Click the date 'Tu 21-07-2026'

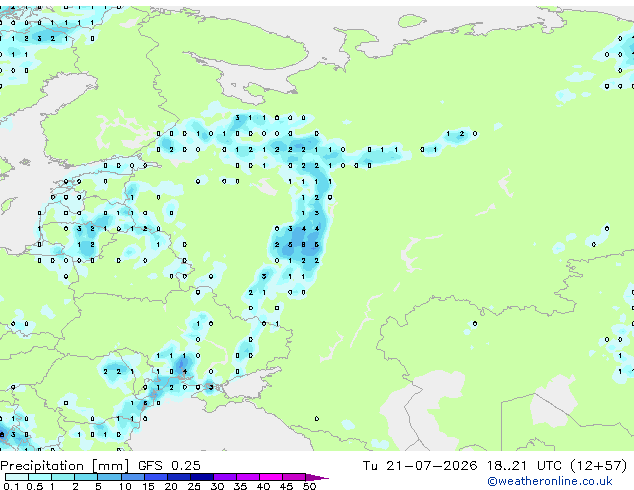(x=420, y=466)
